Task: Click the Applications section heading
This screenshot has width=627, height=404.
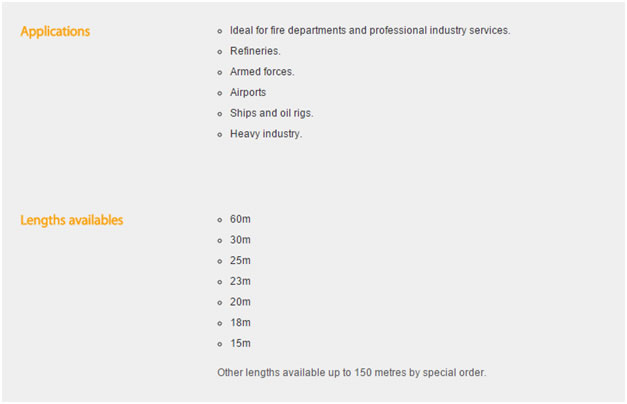Action: 55,31
